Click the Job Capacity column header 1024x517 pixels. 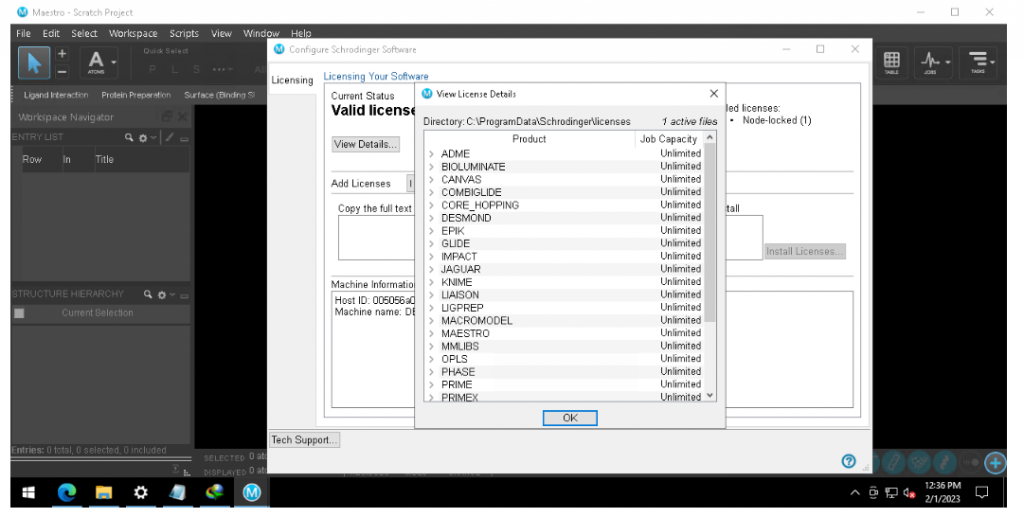coord(669,139)
